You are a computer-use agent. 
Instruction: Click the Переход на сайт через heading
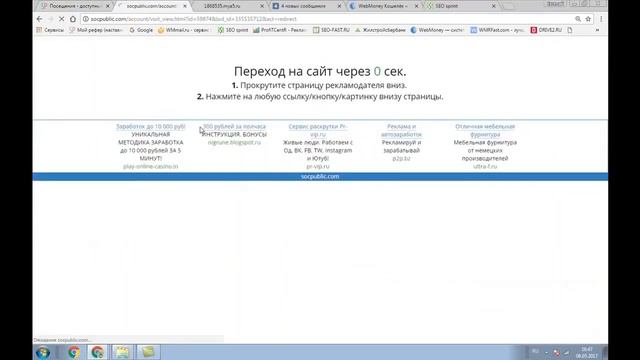[x=320, y=71]
